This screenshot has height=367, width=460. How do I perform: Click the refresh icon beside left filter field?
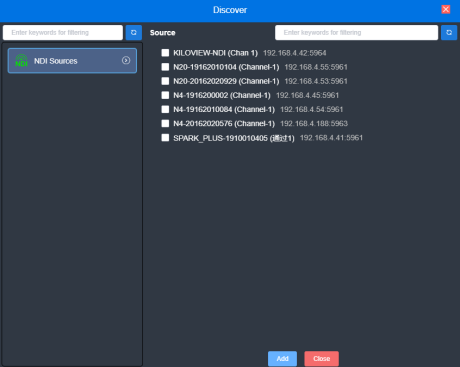(x=134, y=33)
